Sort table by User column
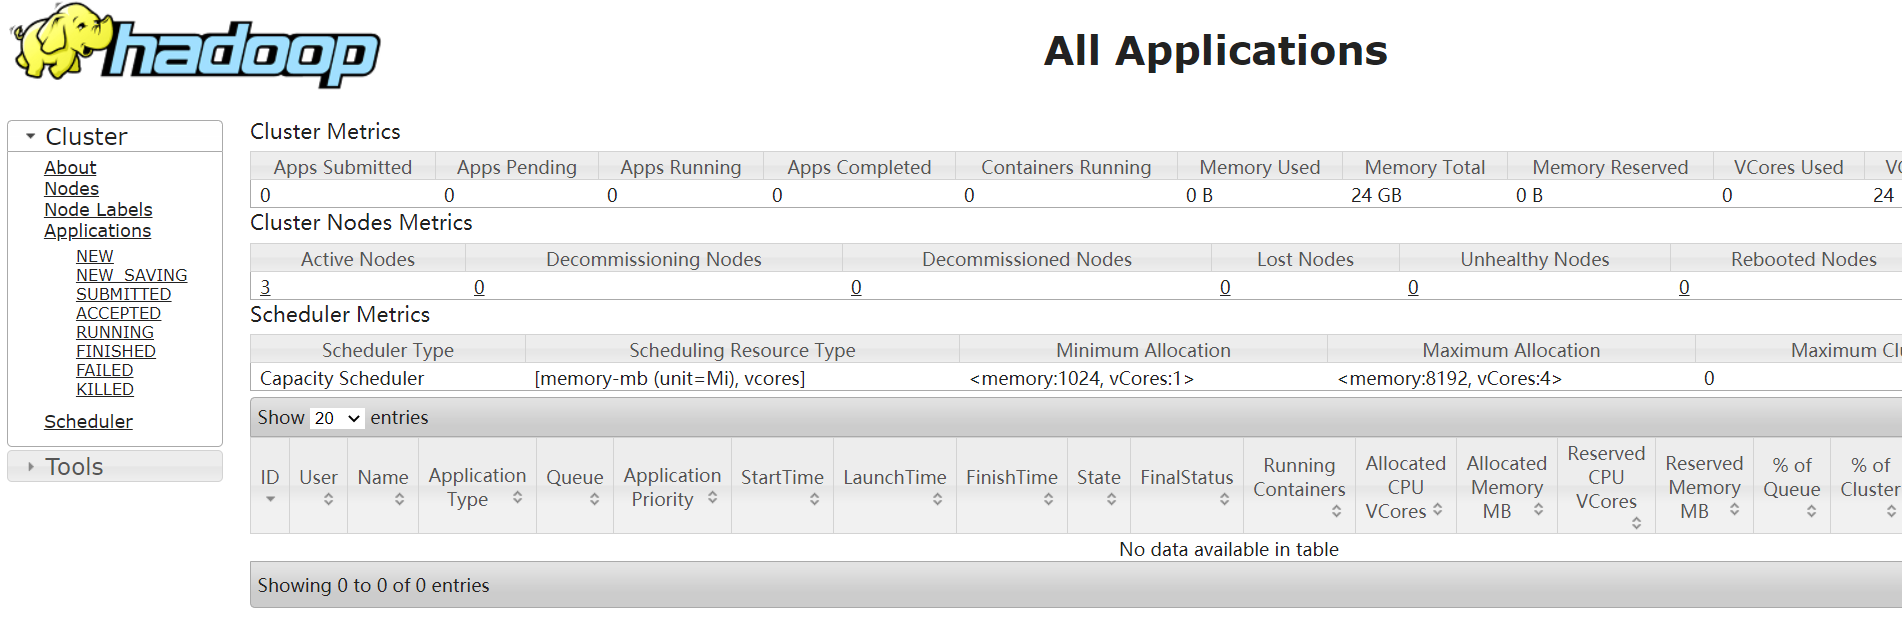The height and width of the screenshot is (621, 1902). (x=318, y=485)
